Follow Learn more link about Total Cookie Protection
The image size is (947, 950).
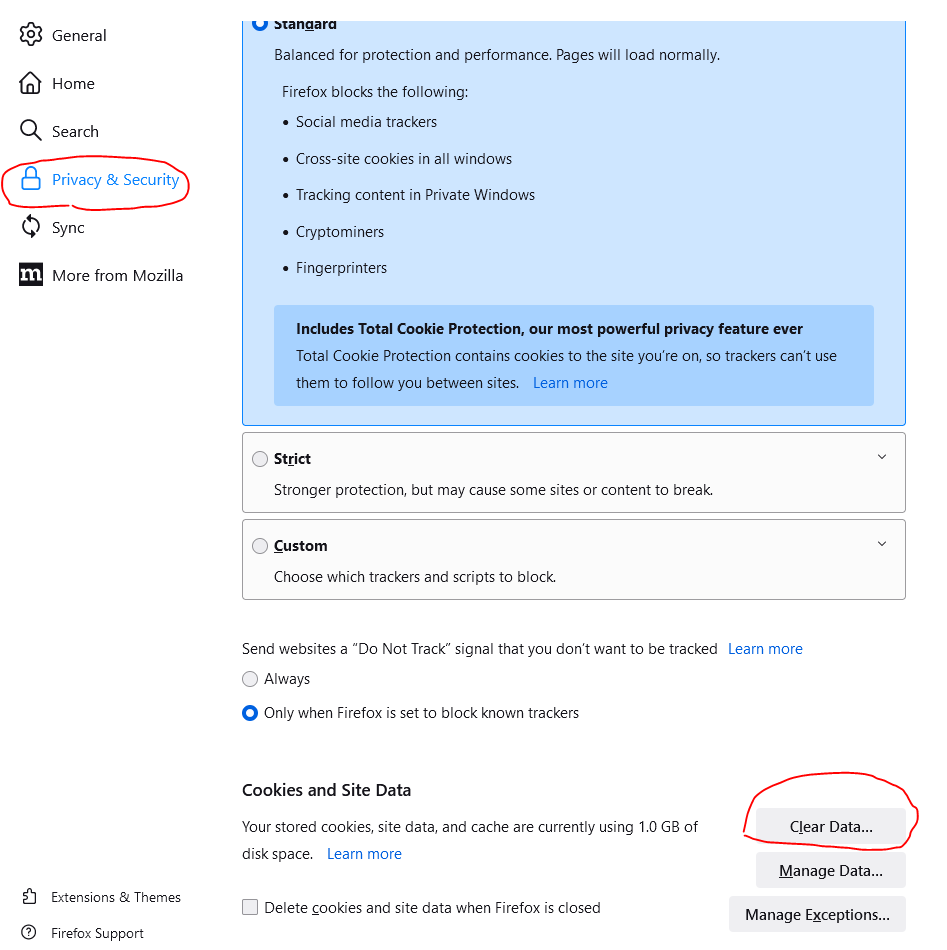click(x=570, y=383)
